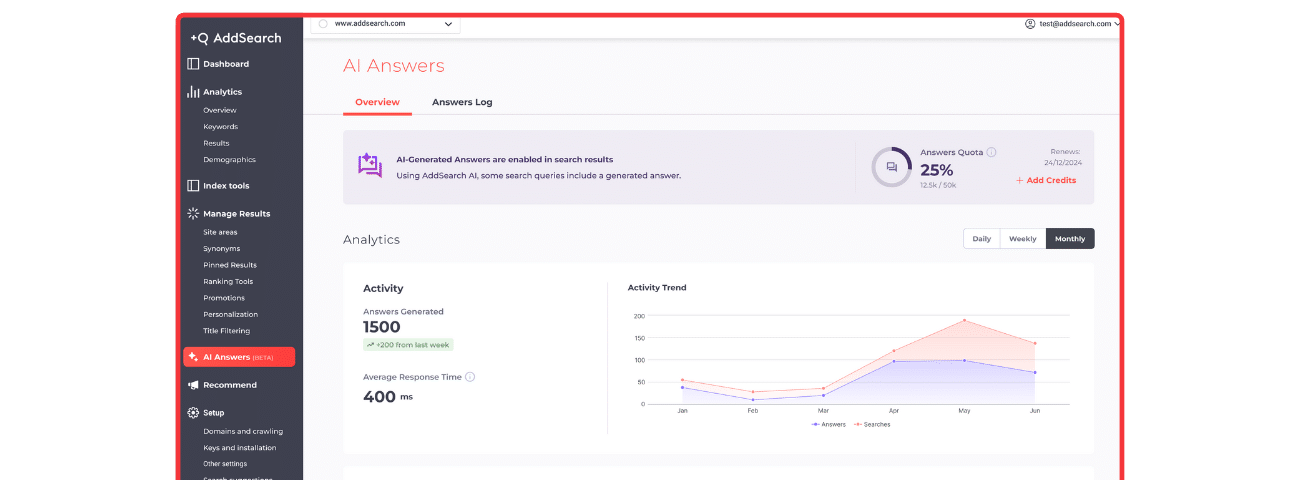This screenshot has height=480, width=1300.
Task: Click the Recommend megaphone icon
Action: click(193, 385)
